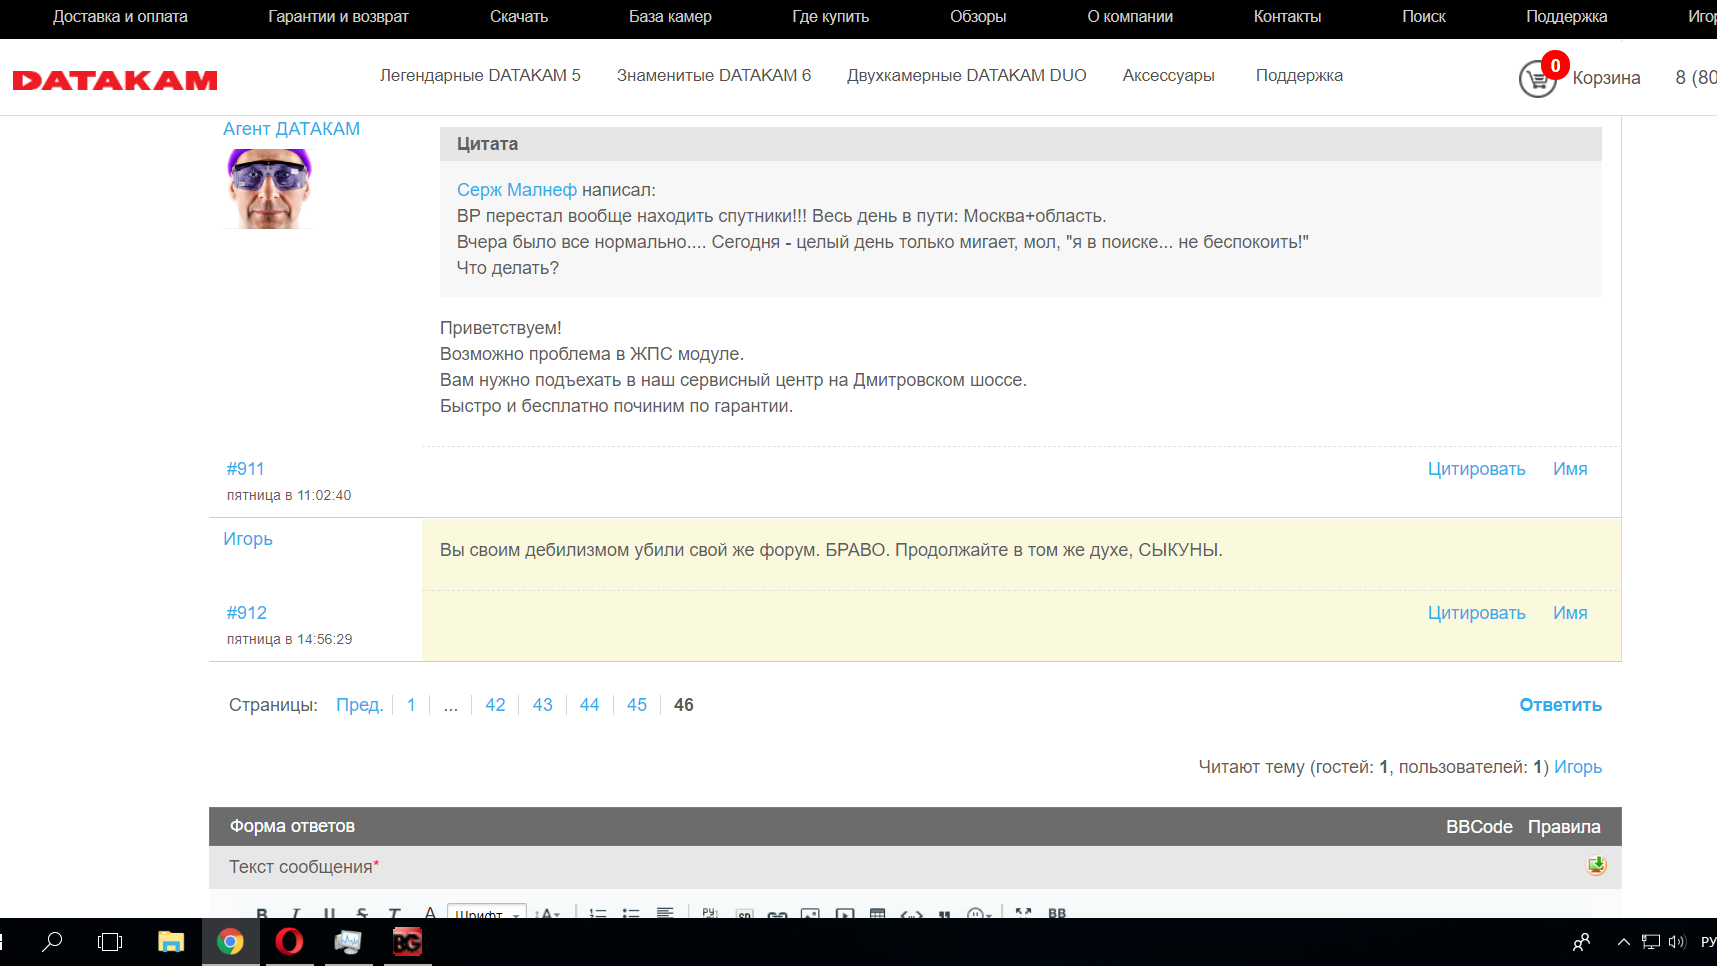Click the green icon in message text header
This screenshot has height=966, width=1717.
pos(1596,866)
